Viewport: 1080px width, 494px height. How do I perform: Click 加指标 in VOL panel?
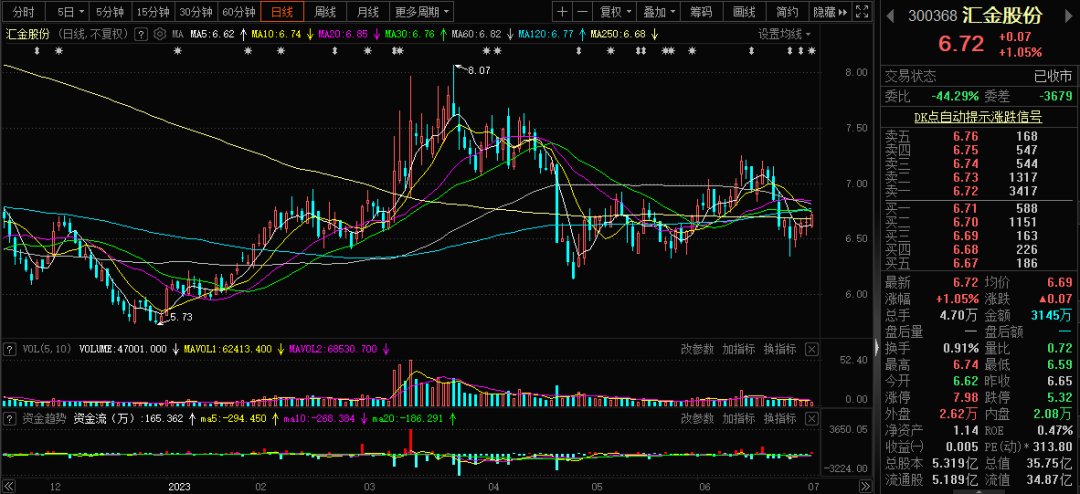(738, 349)
